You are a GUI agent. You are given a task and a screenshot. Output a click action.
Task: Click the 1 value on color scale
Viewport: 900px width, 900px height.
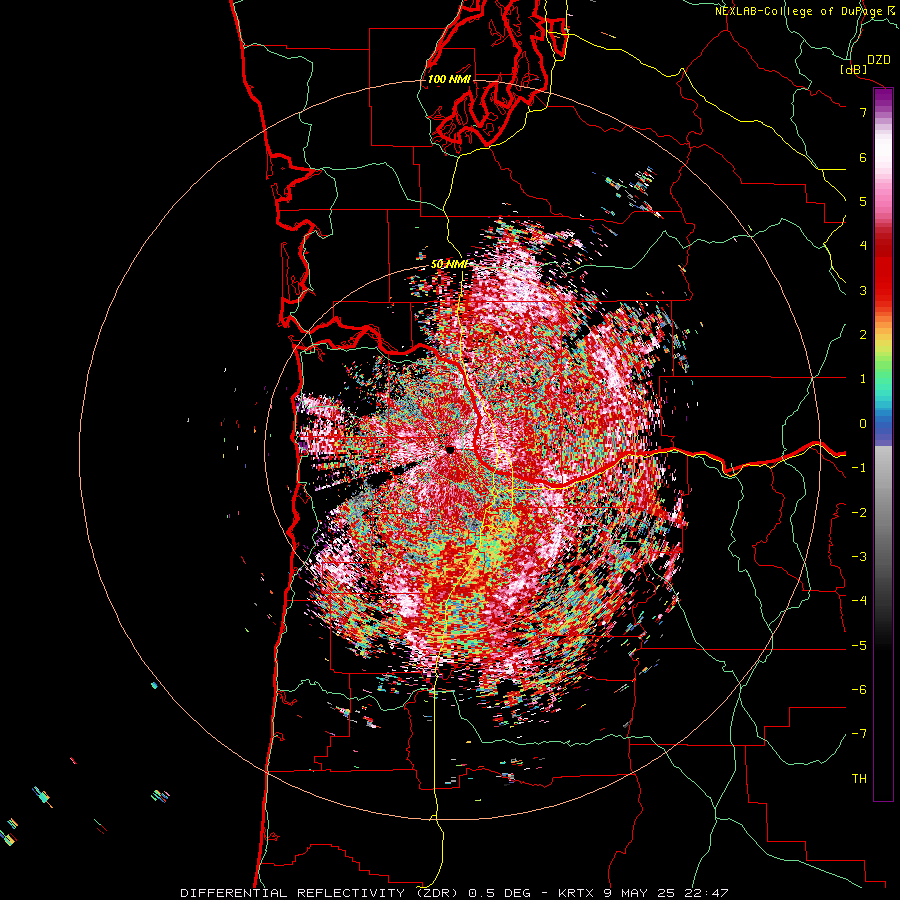[x=863, y=379]
